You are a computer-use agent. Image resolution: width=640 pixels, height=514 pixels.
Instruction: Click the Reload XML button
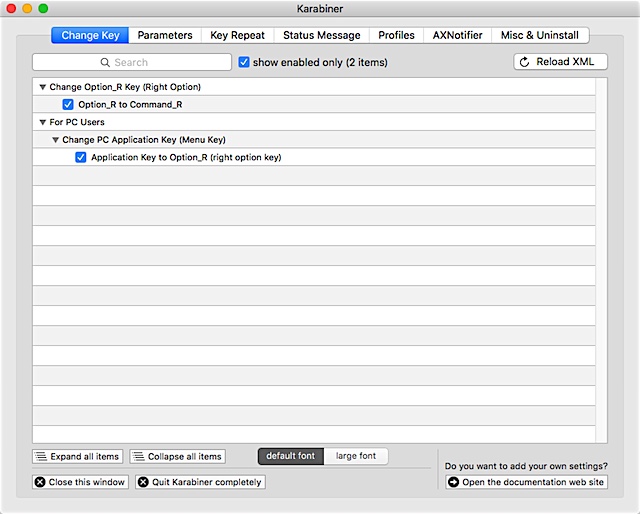point(560,62)
